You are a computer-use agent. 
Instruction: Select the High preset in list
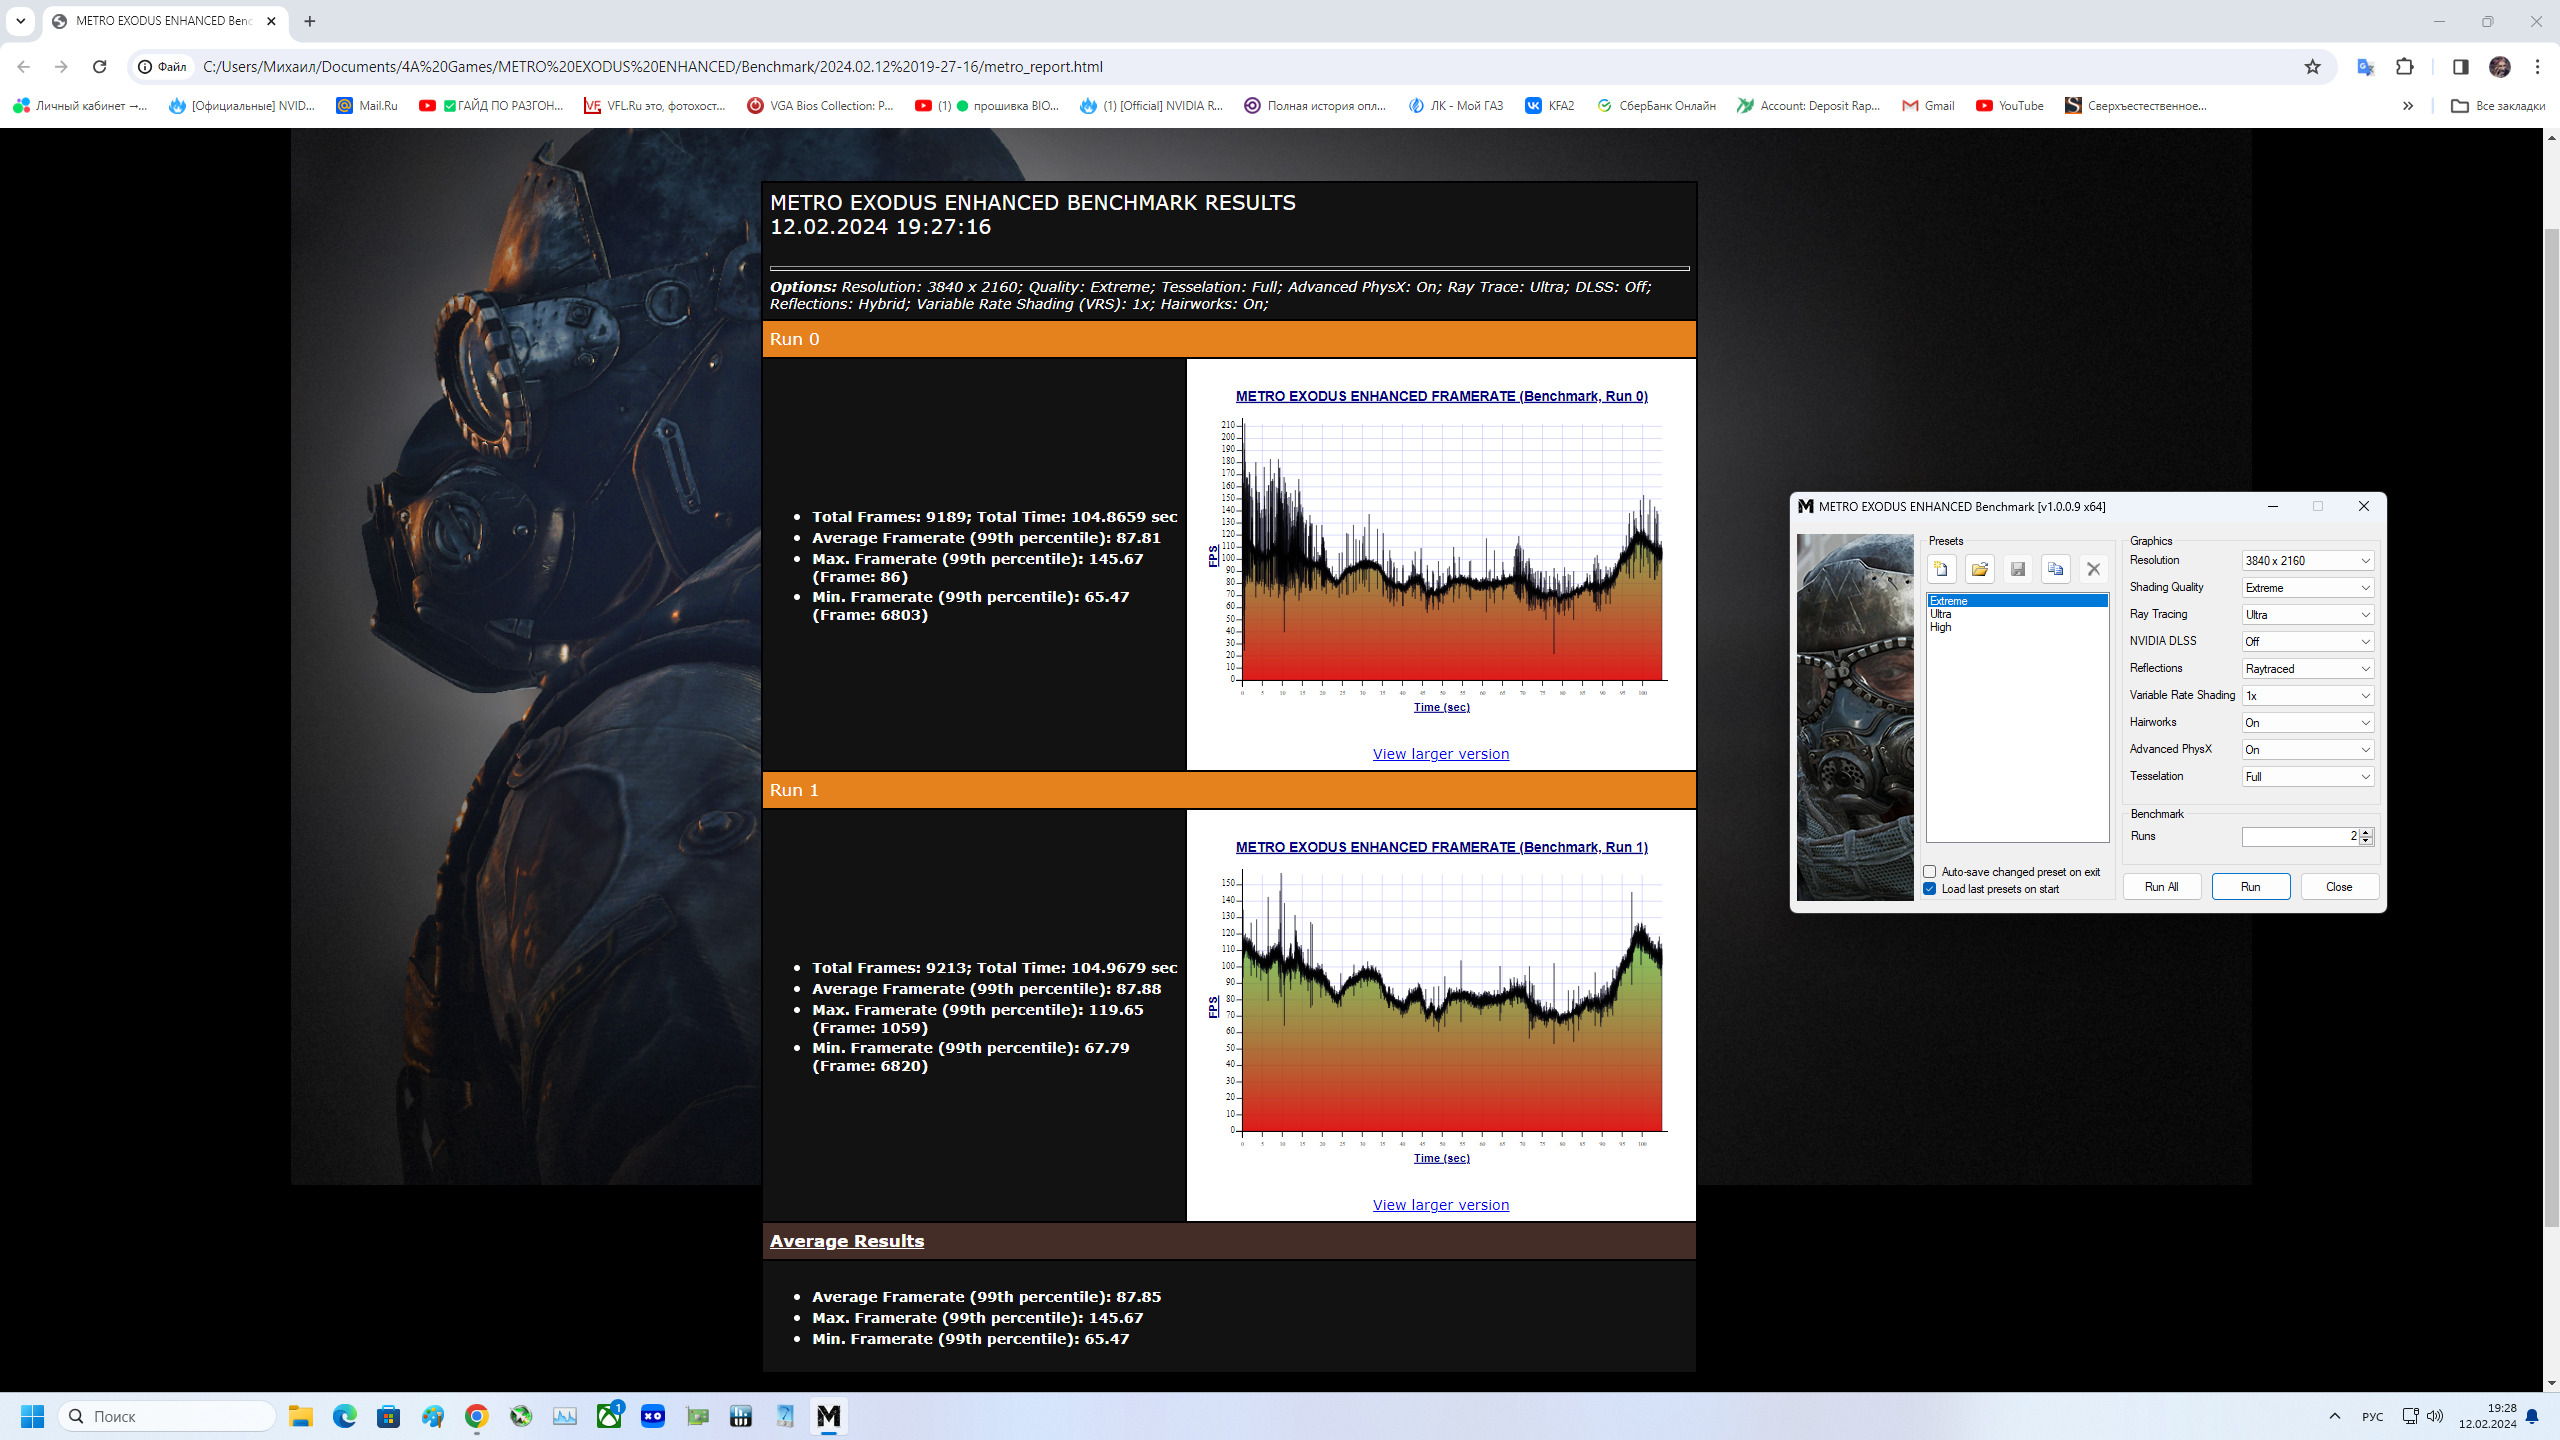point(1941,627)
